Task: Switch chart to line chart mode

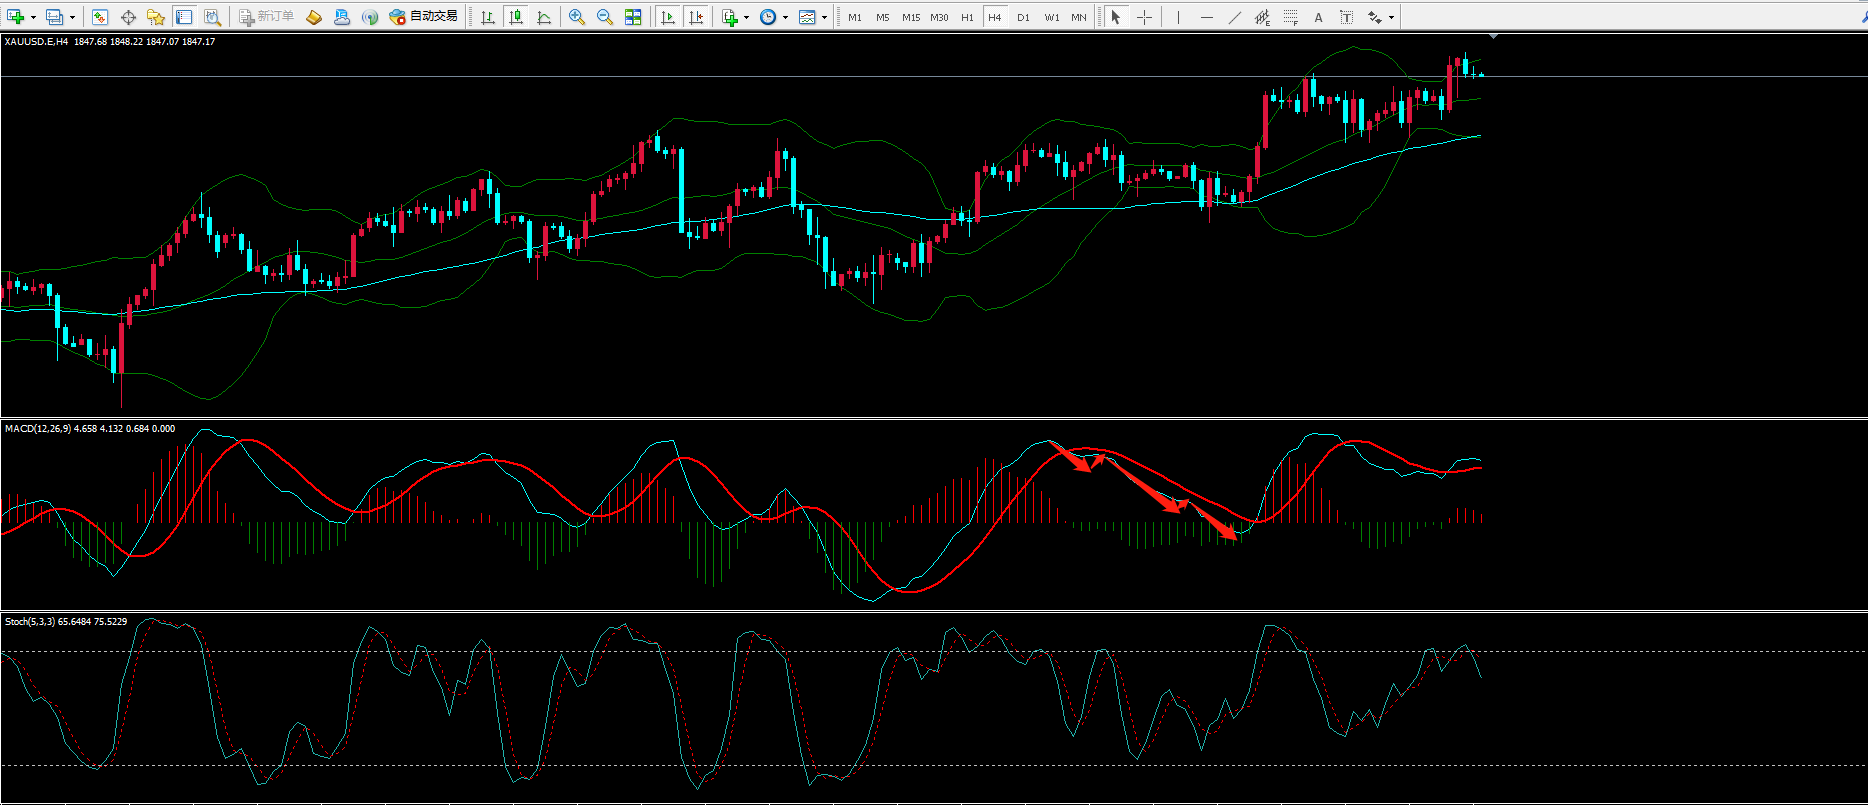Action: point(544,17)
